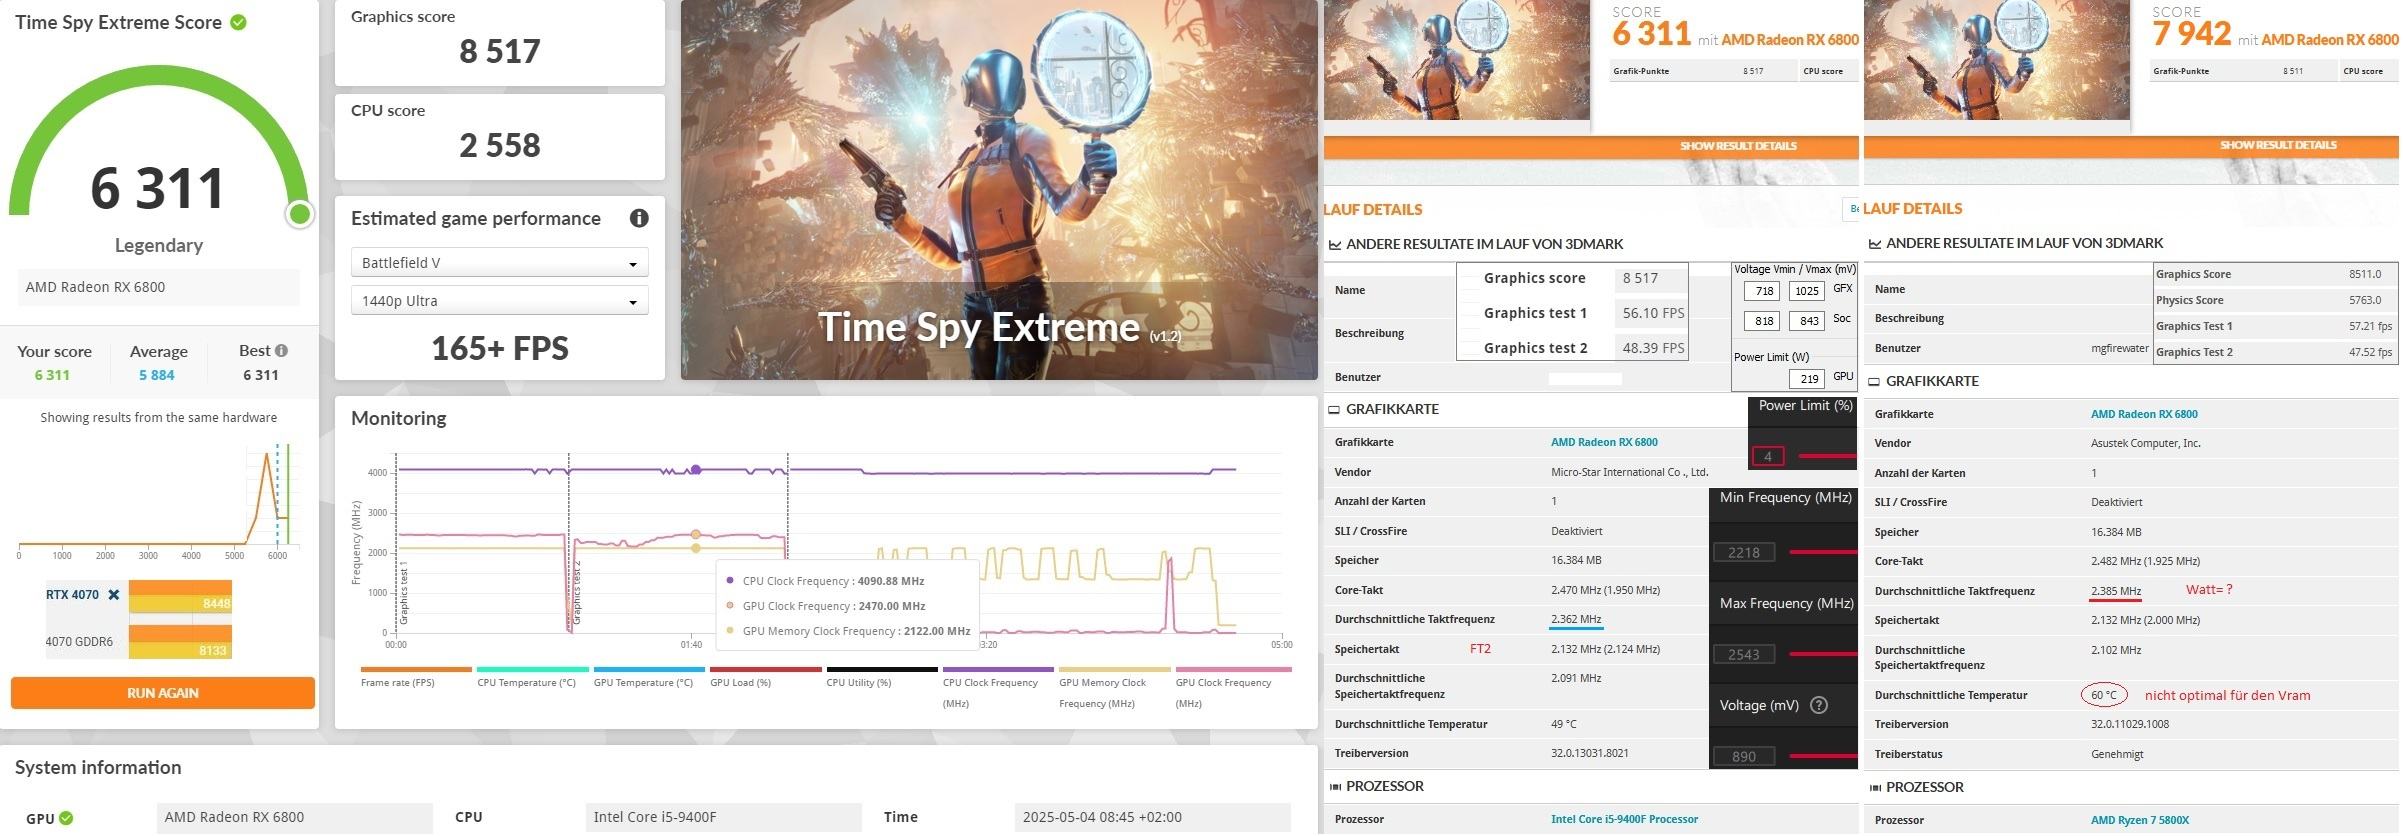Click the yellow GPU memory clock marker on the graph
Image resolution: width=2403 pixels, height=836 pixels.
click(x=696, y=548)
